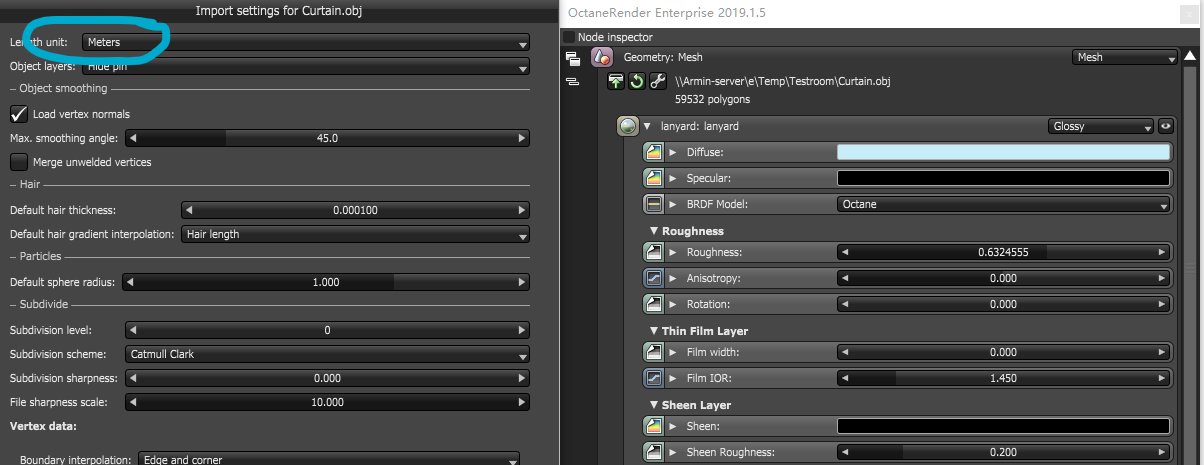Click the Diffuse light blue color swatch
This screenshot has height=465, width=1204.
click(1003, 153)
